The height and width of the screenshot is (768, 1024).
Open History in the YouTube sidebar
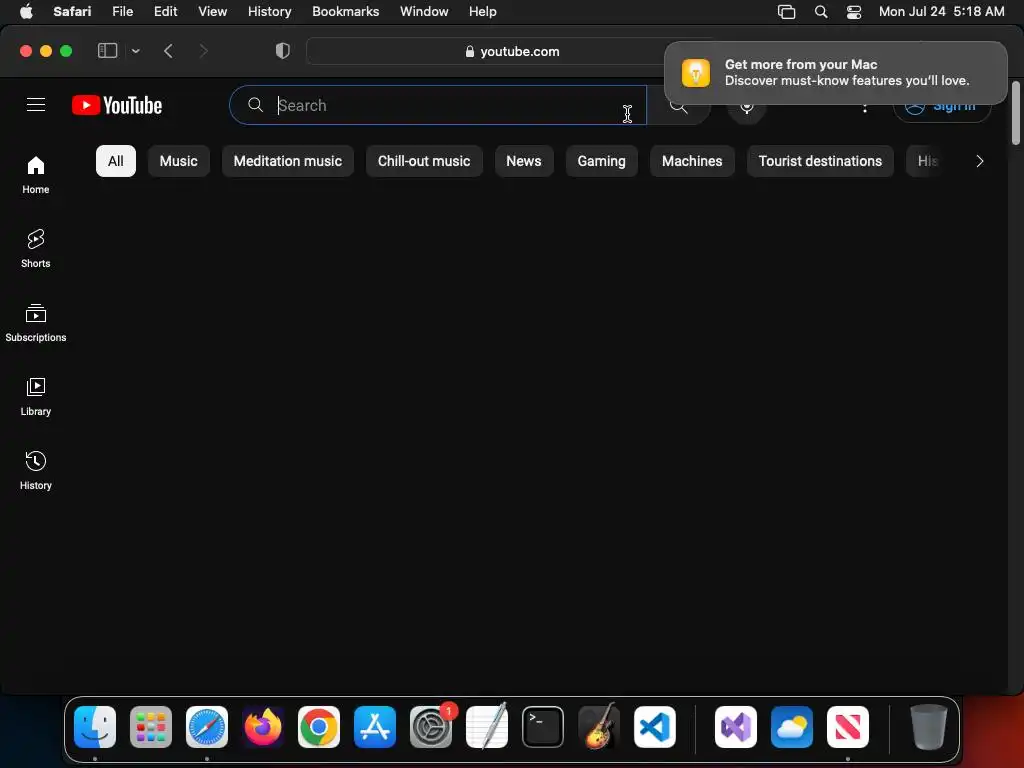(36, 471)
